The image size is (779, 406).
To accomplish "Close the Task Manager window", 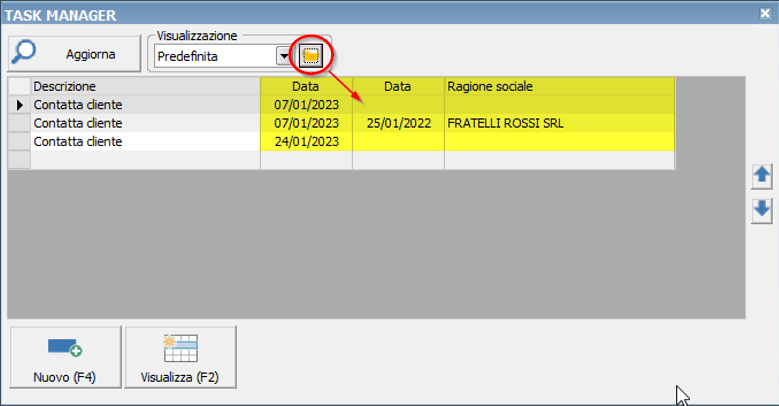I will coord(765,13).
